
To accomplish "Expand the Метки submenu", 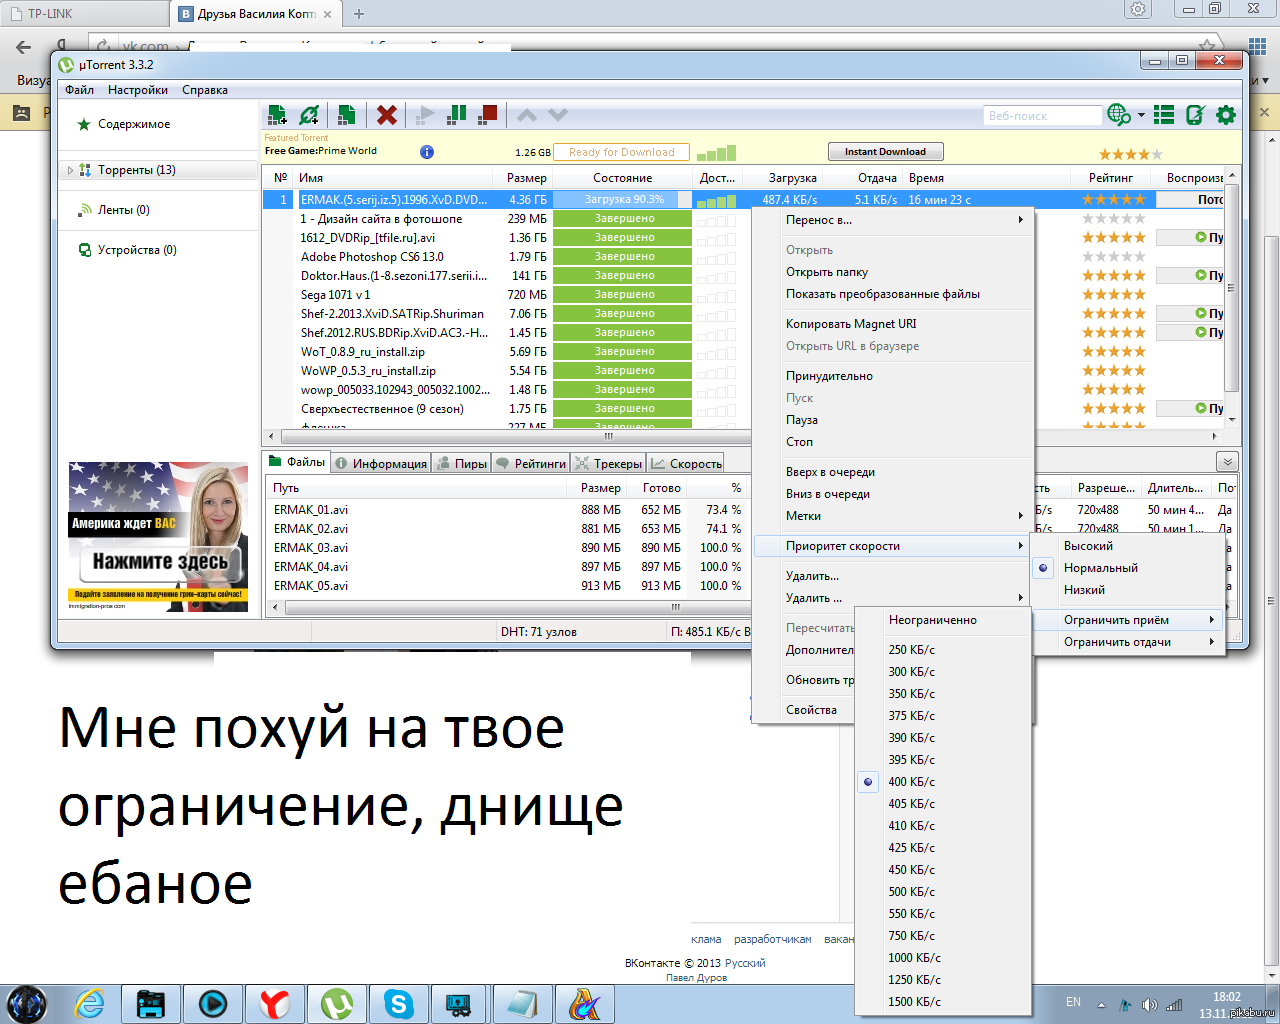I will (893, 516).
